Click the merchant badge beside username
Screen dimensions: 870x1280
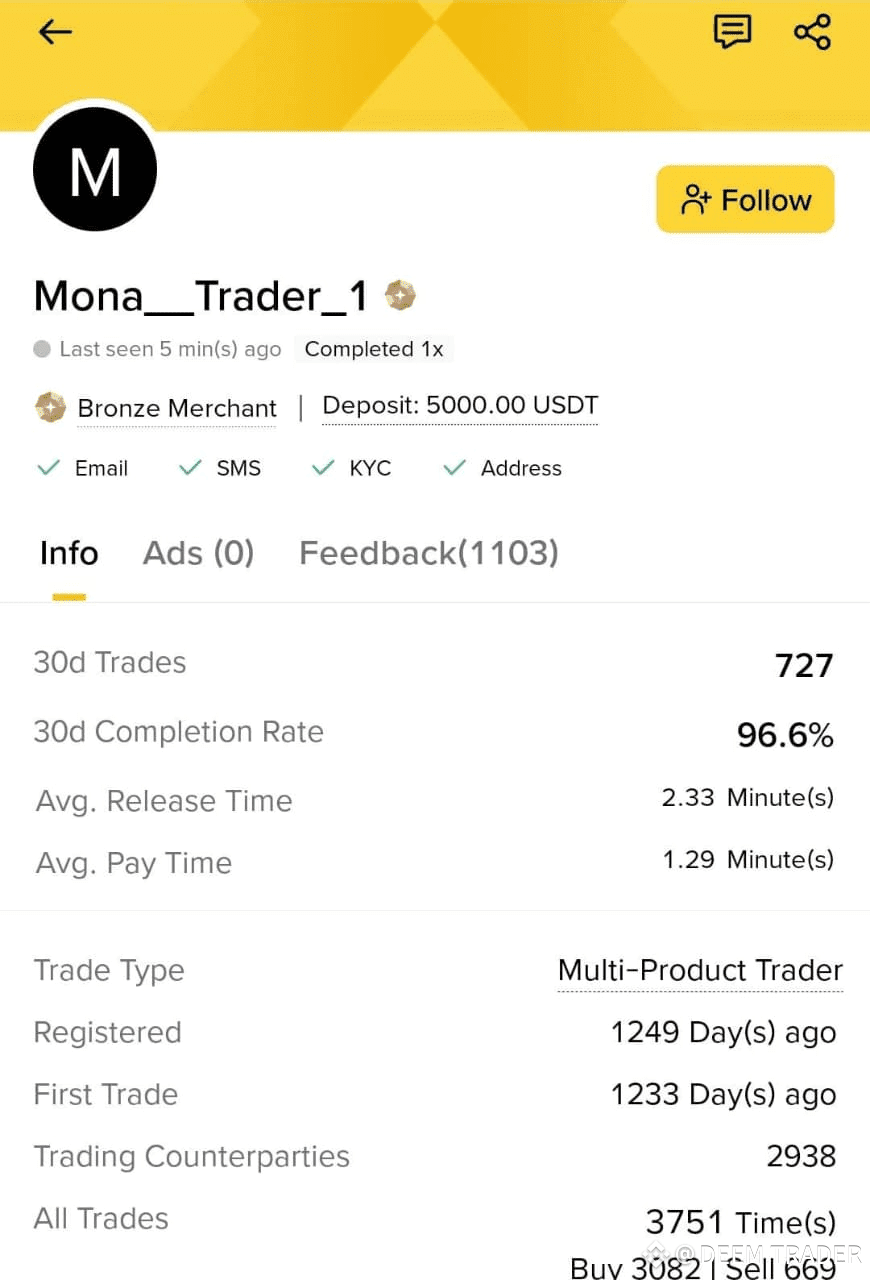click(x=400, y=296)
